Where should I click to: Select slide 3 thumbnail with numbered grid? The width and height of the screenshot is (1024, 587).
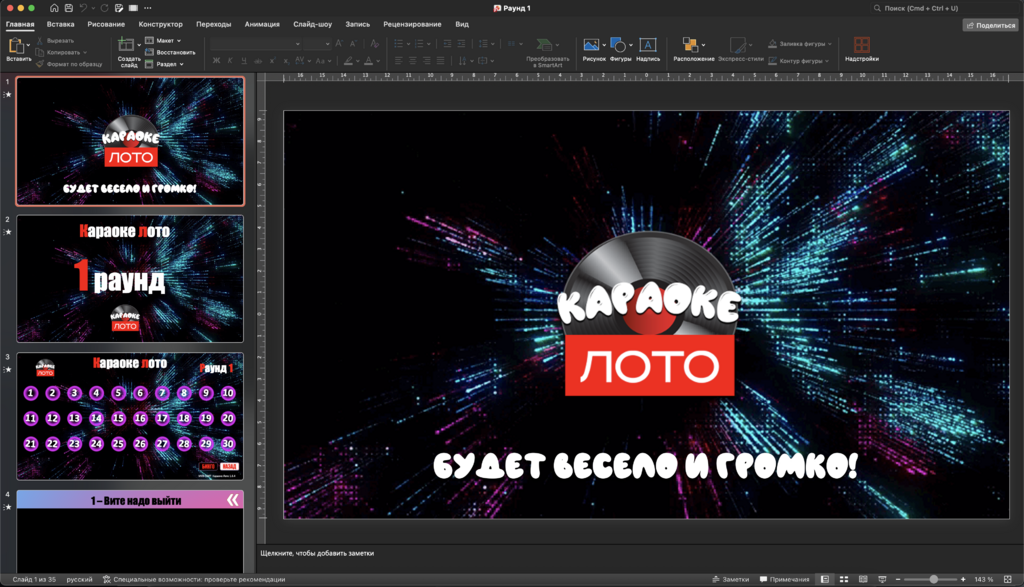(130, 416)
